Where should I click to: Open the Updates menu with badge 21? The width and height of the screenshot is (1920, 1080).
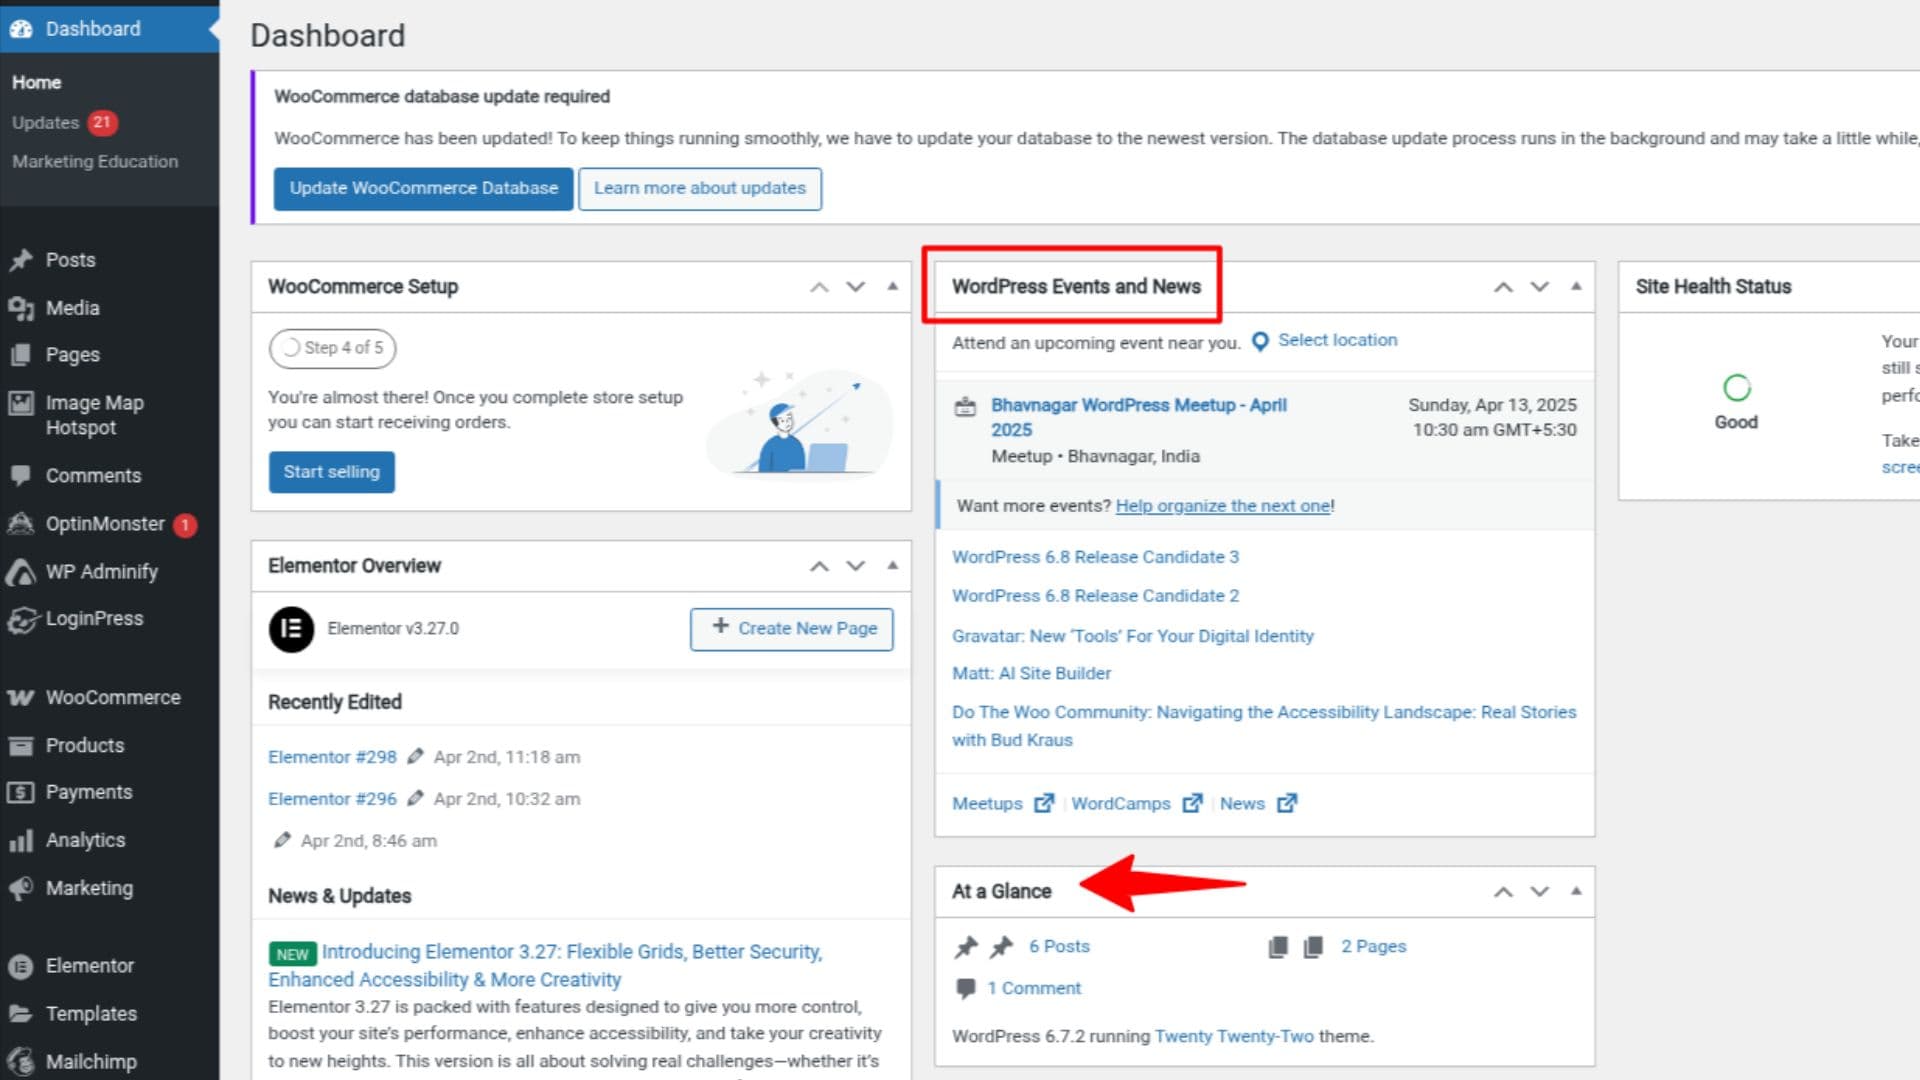pyautogui.click(x=45, y=122)
